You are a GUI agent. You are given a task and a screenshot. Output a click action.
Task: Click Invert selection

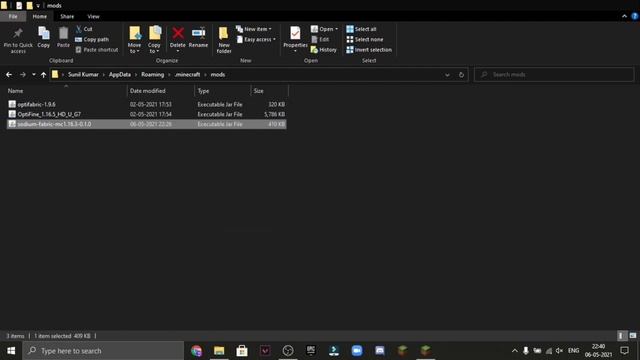click(x=369, y=50)
